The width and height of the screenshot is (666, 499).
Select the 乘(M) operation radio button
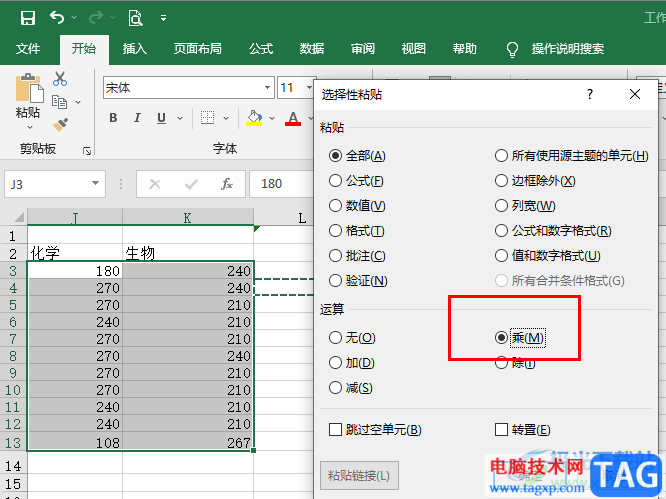(x=501, y=338)
